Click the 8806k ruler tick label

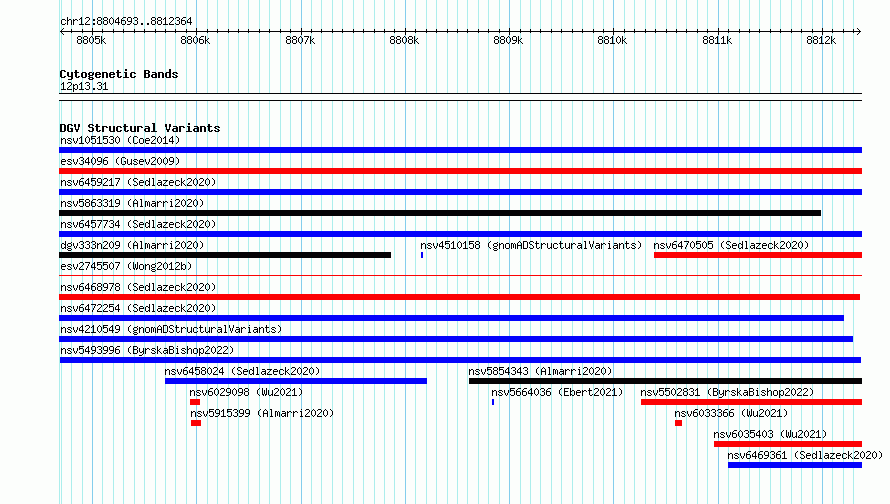click(x=195, y=40)
